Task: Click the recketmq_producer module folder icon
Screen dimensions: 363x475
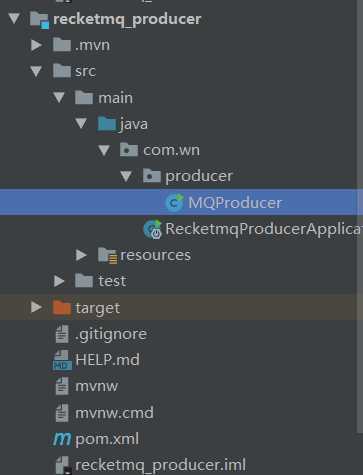Action: pos(39,20)
